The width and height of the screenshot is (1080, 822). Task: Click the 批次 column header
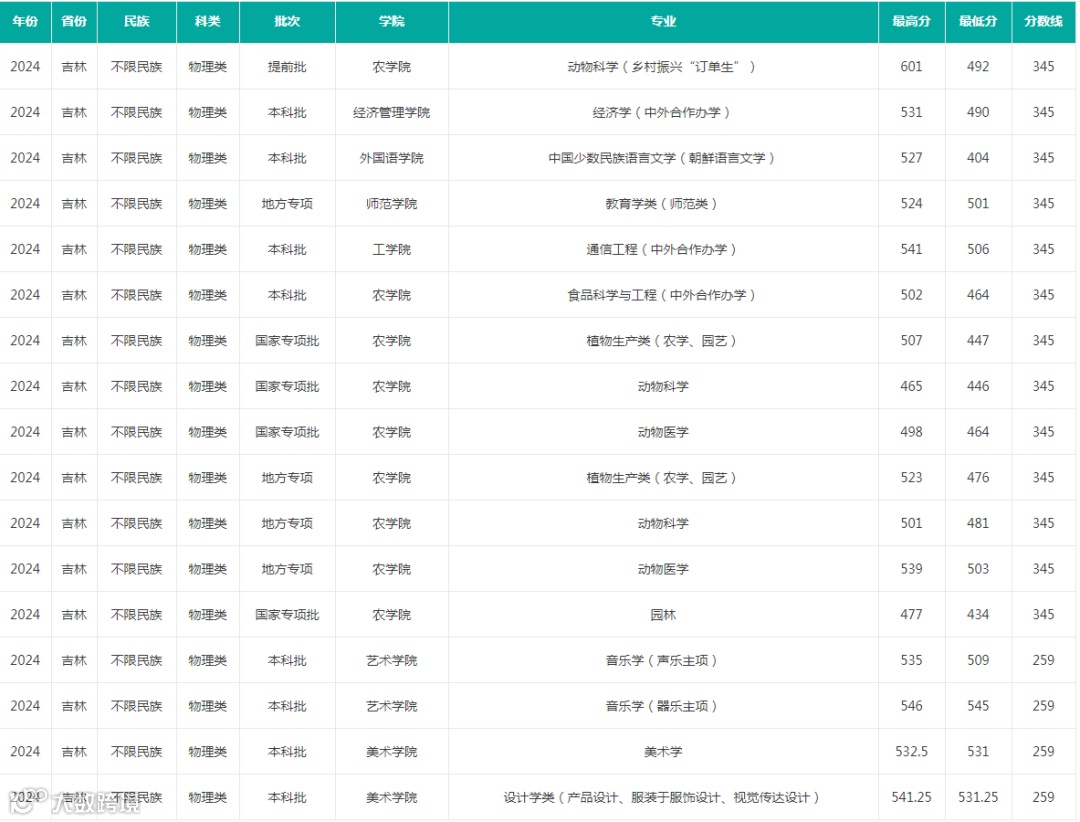click(x=287, y=21)
